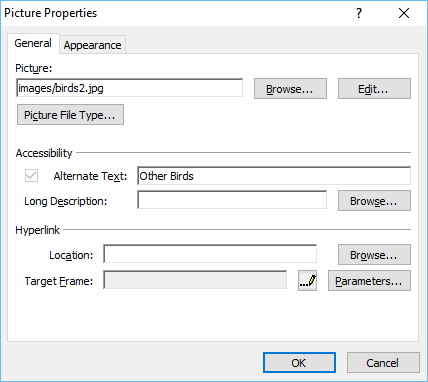The image size is (428, 382).
Task: Click the Cancel button
Action: point(383,363)
